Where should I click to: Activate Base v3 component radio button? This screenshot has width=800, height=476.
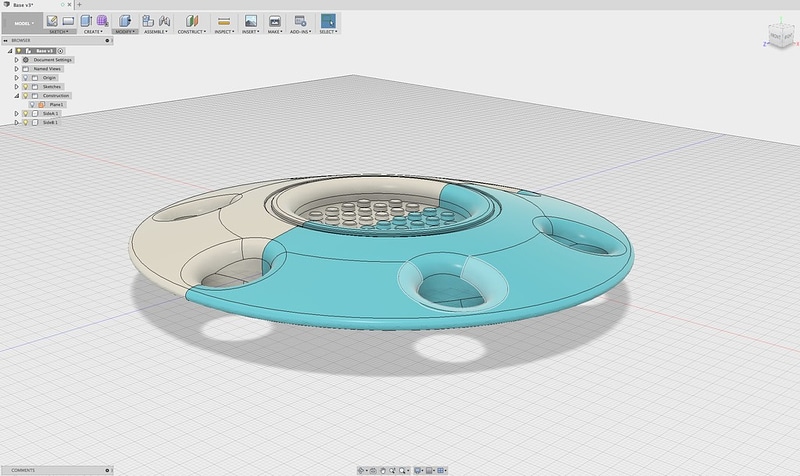pos(61,51)
